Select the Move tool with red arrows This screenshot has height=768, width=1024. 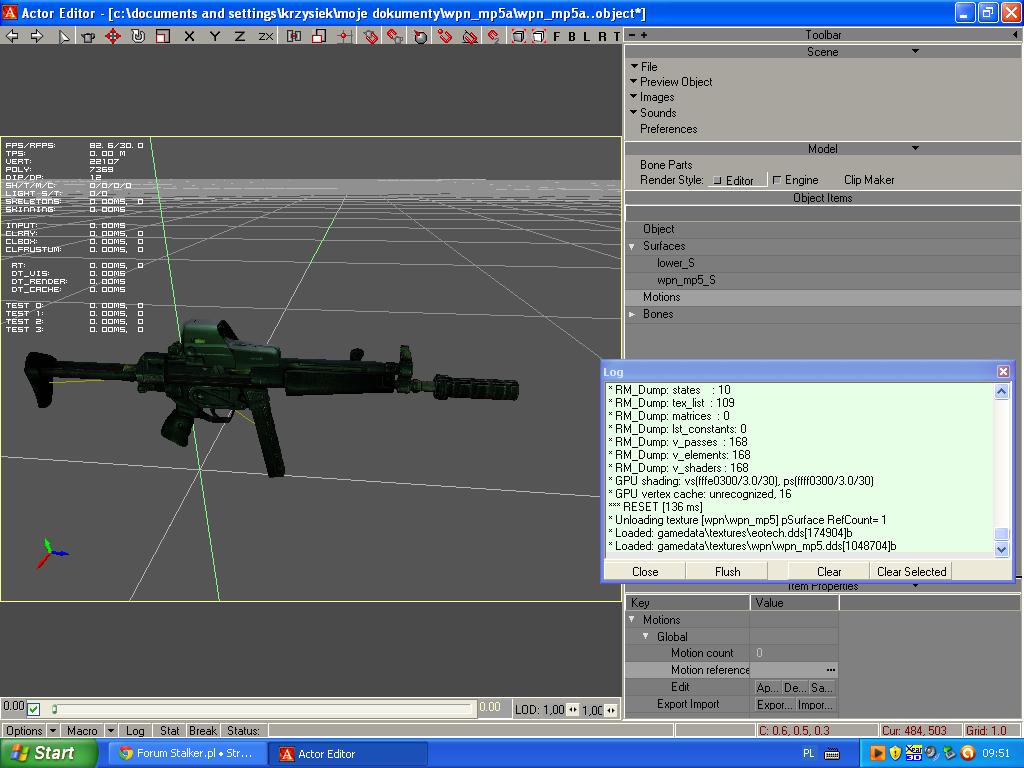[x=113, y=36]
